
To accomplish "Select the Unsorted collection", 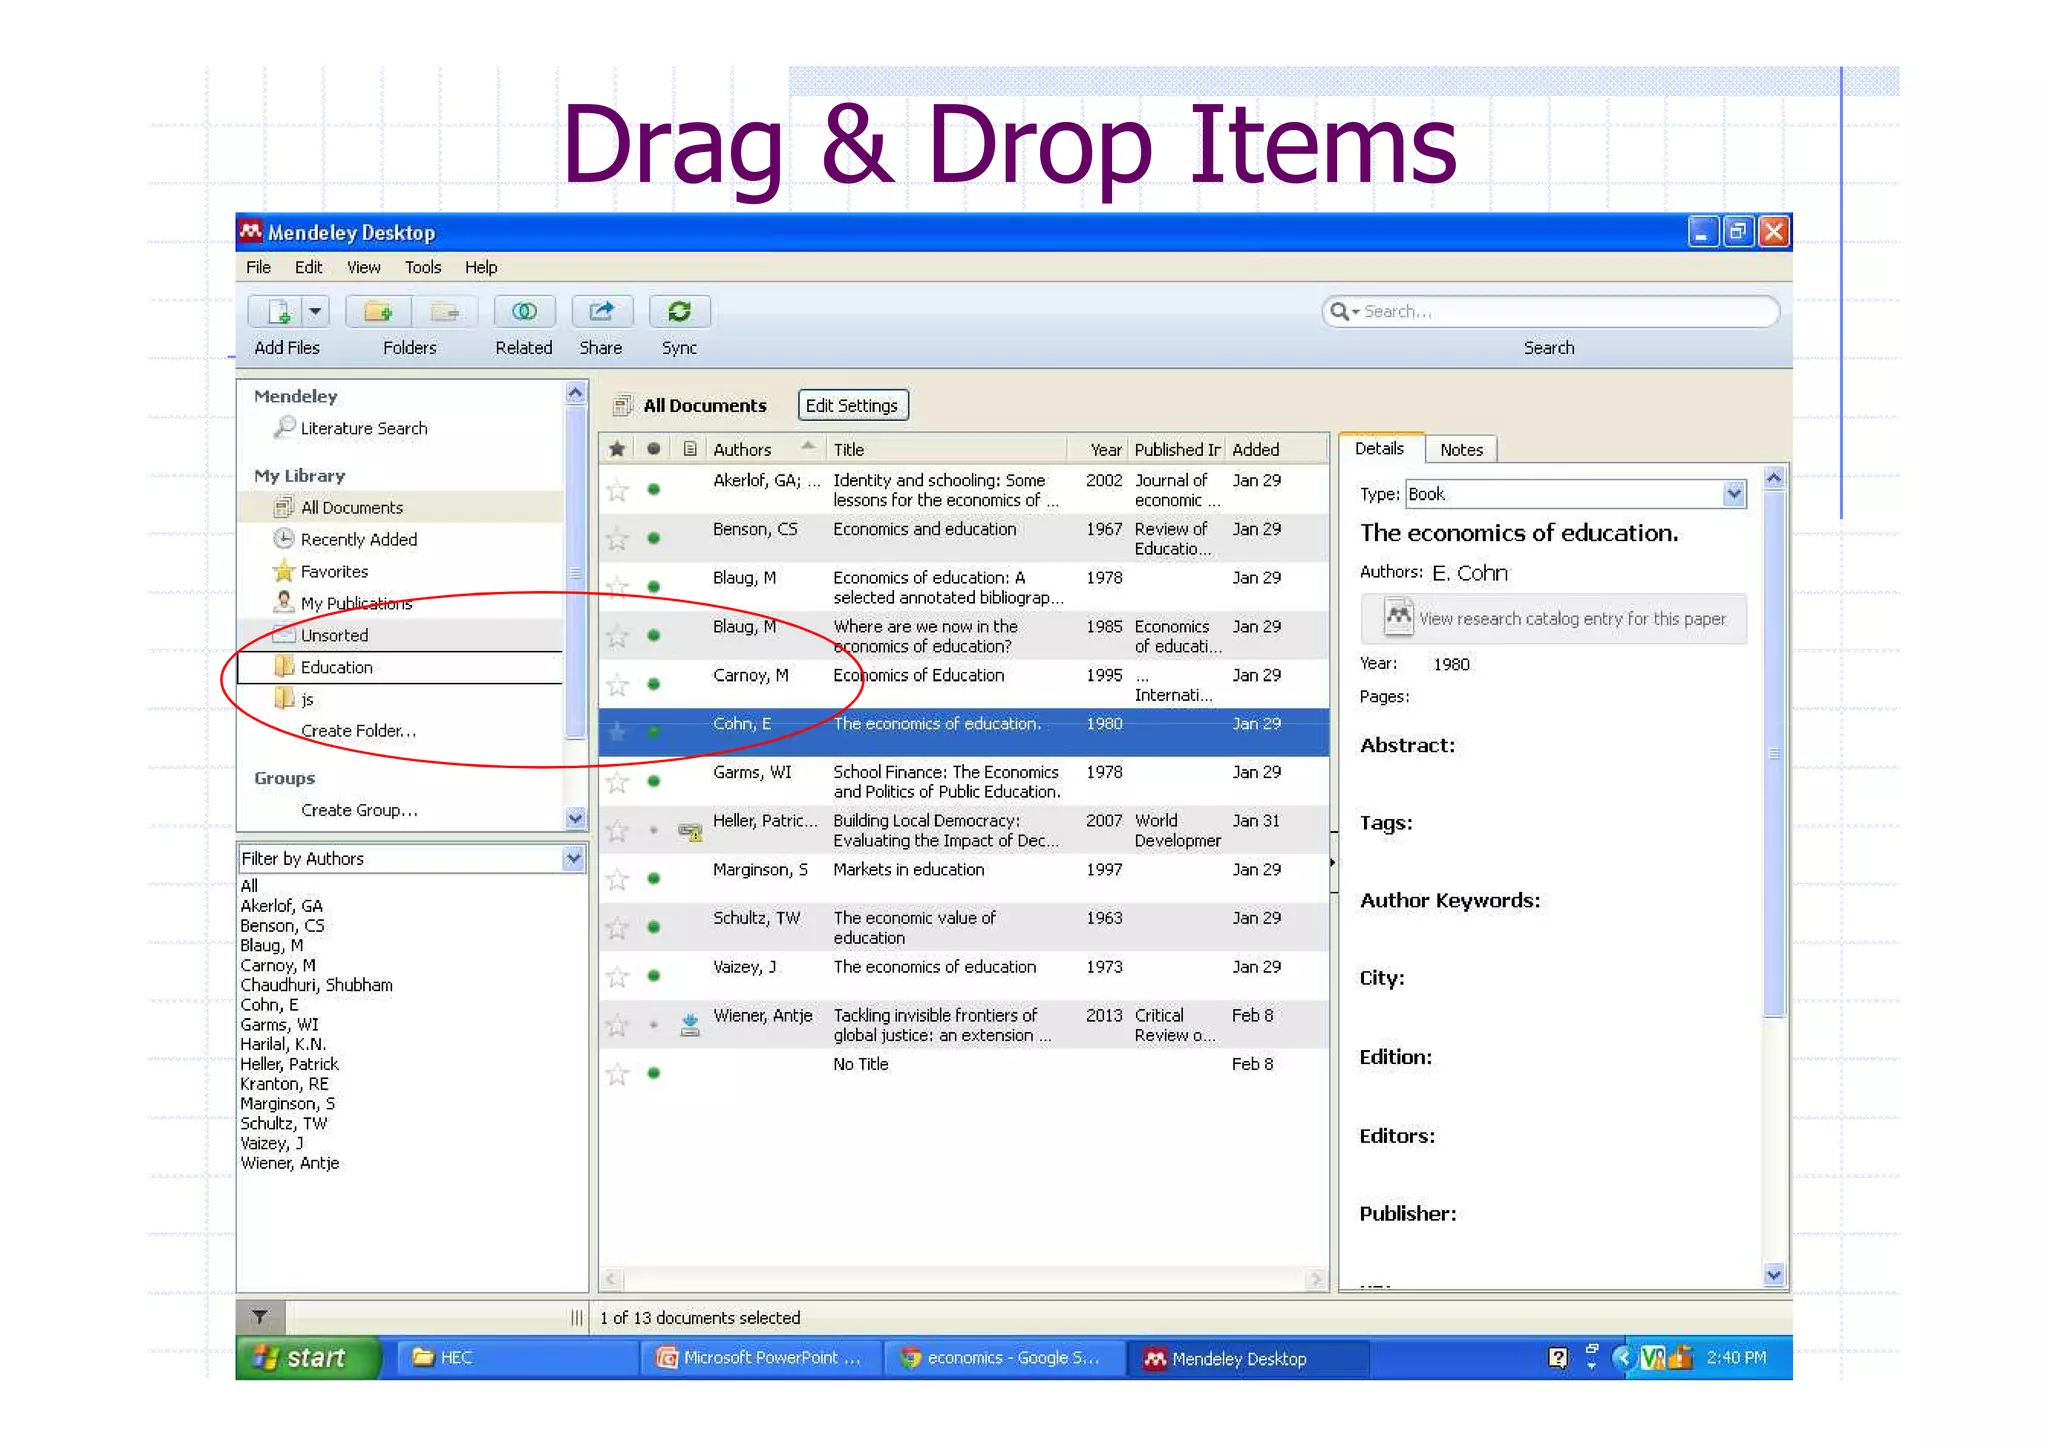I will tap(334, 636).
